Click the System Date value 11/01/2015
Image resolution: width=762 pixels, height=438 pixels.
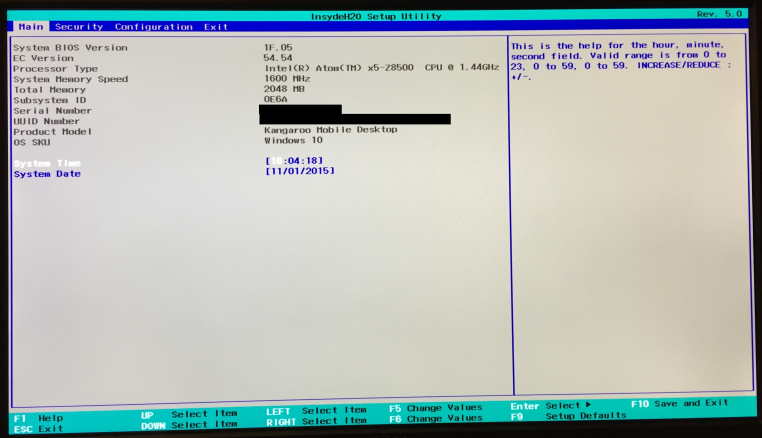[x=299, y=171]
